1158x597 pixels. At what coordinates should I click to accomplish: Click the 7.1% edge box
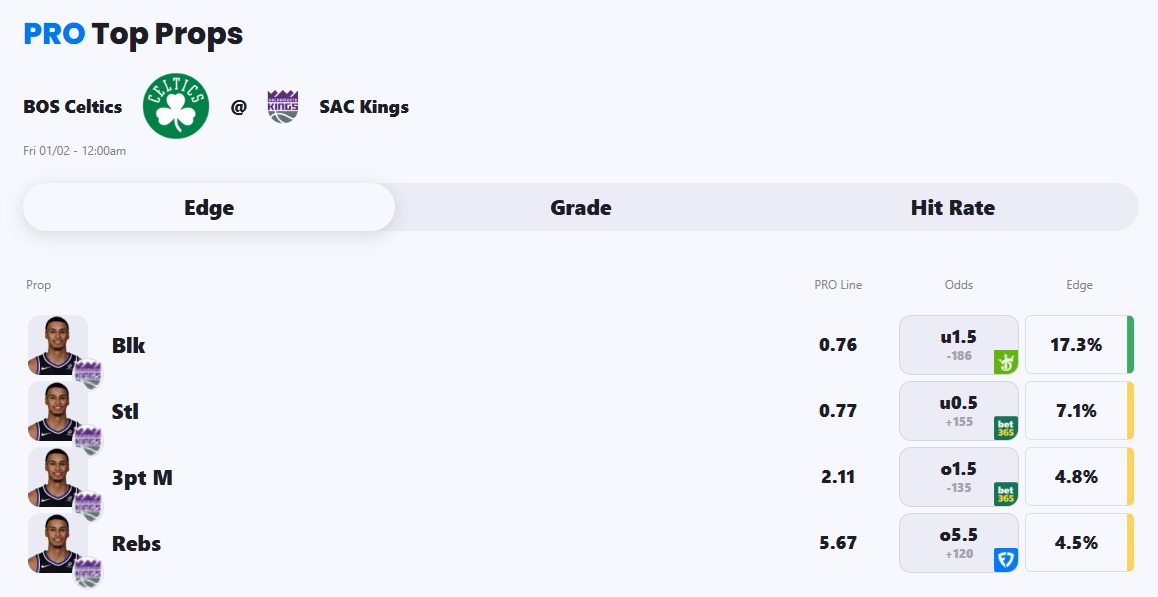click(1076, 411)
